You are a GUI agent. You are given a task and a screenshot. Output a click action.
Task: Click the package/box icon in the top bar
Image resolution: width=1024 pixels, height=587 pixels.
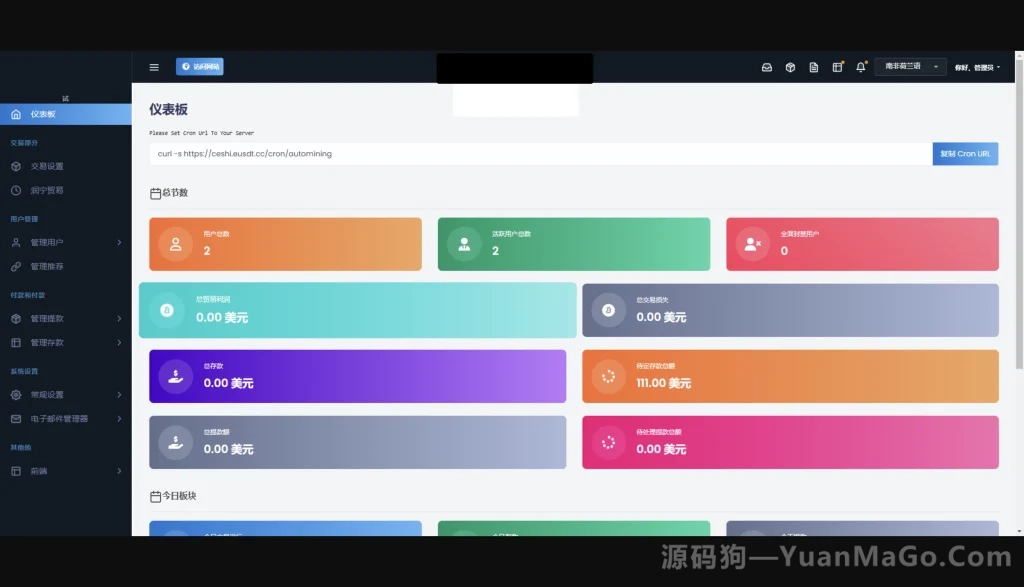point(790,66)
